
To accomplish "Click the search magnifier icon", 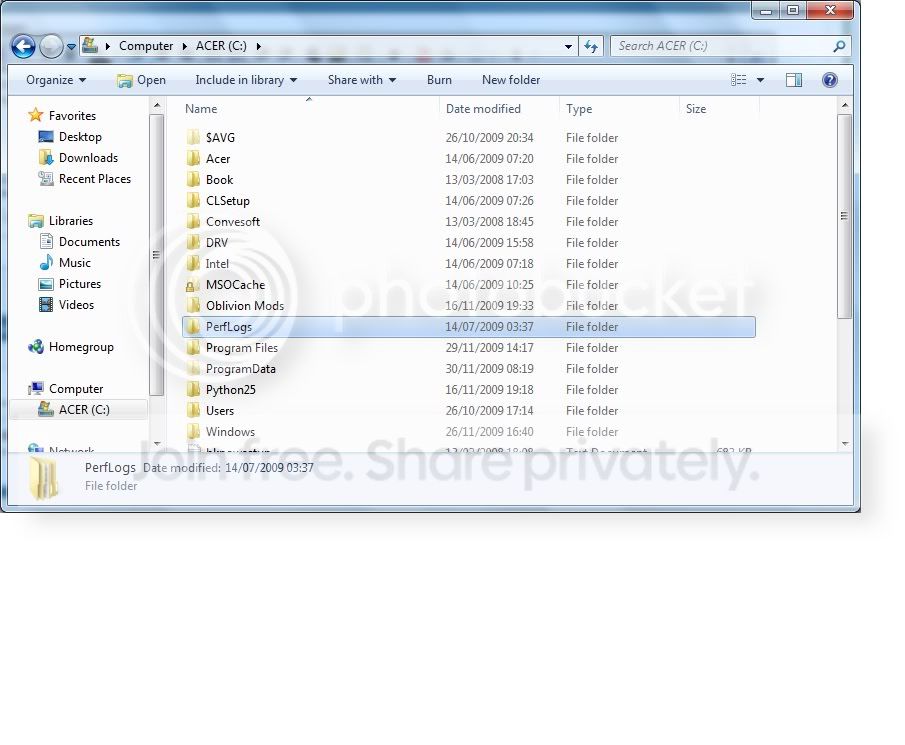I will click(x=839, y=46).
